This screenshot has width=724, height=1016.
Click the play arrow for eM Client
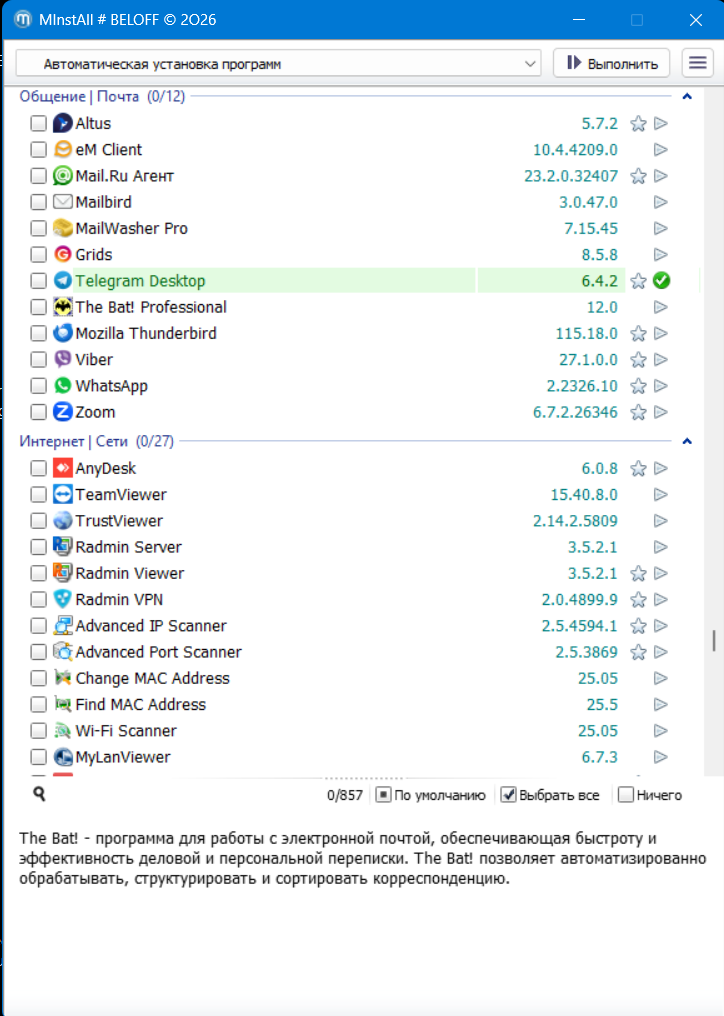(660, 150)
